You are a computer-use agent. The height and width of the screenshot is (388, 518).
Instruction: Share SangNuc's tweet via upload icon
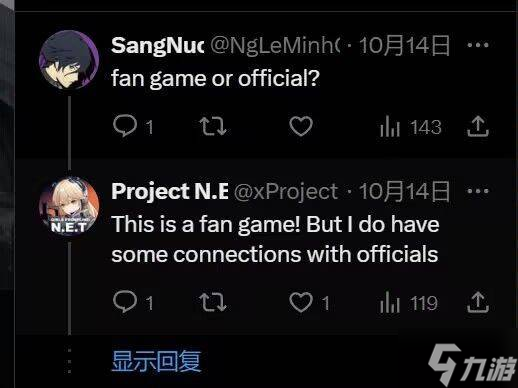click(478, 126)
